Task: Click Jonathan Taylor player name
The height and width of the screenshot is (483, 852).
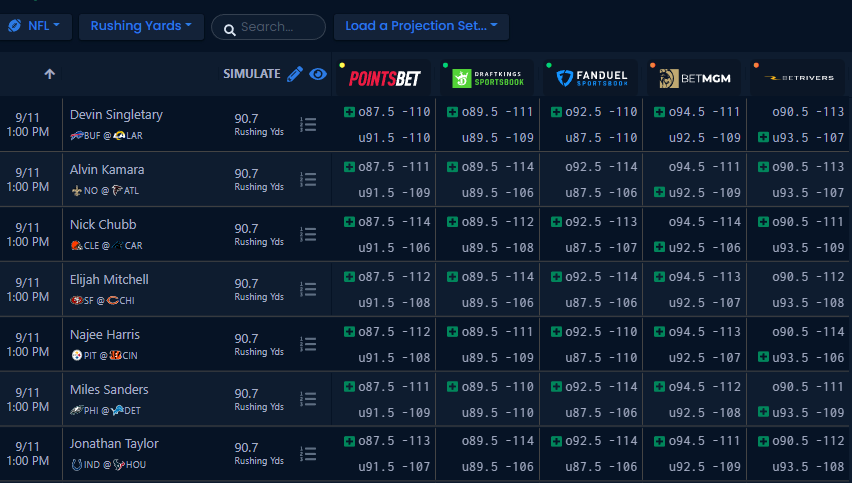Action: (x=114, y=444)
